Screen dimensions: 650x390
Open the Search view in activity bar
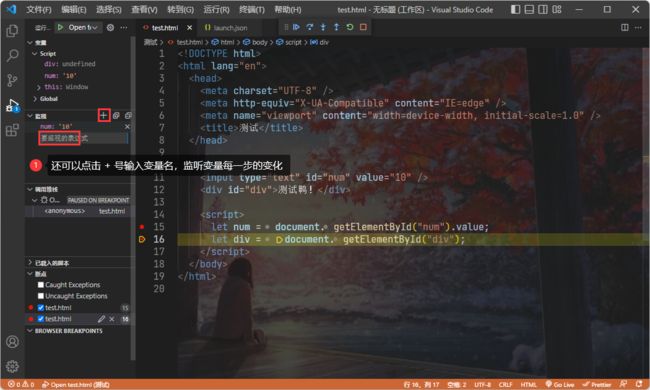pos(12,55)
